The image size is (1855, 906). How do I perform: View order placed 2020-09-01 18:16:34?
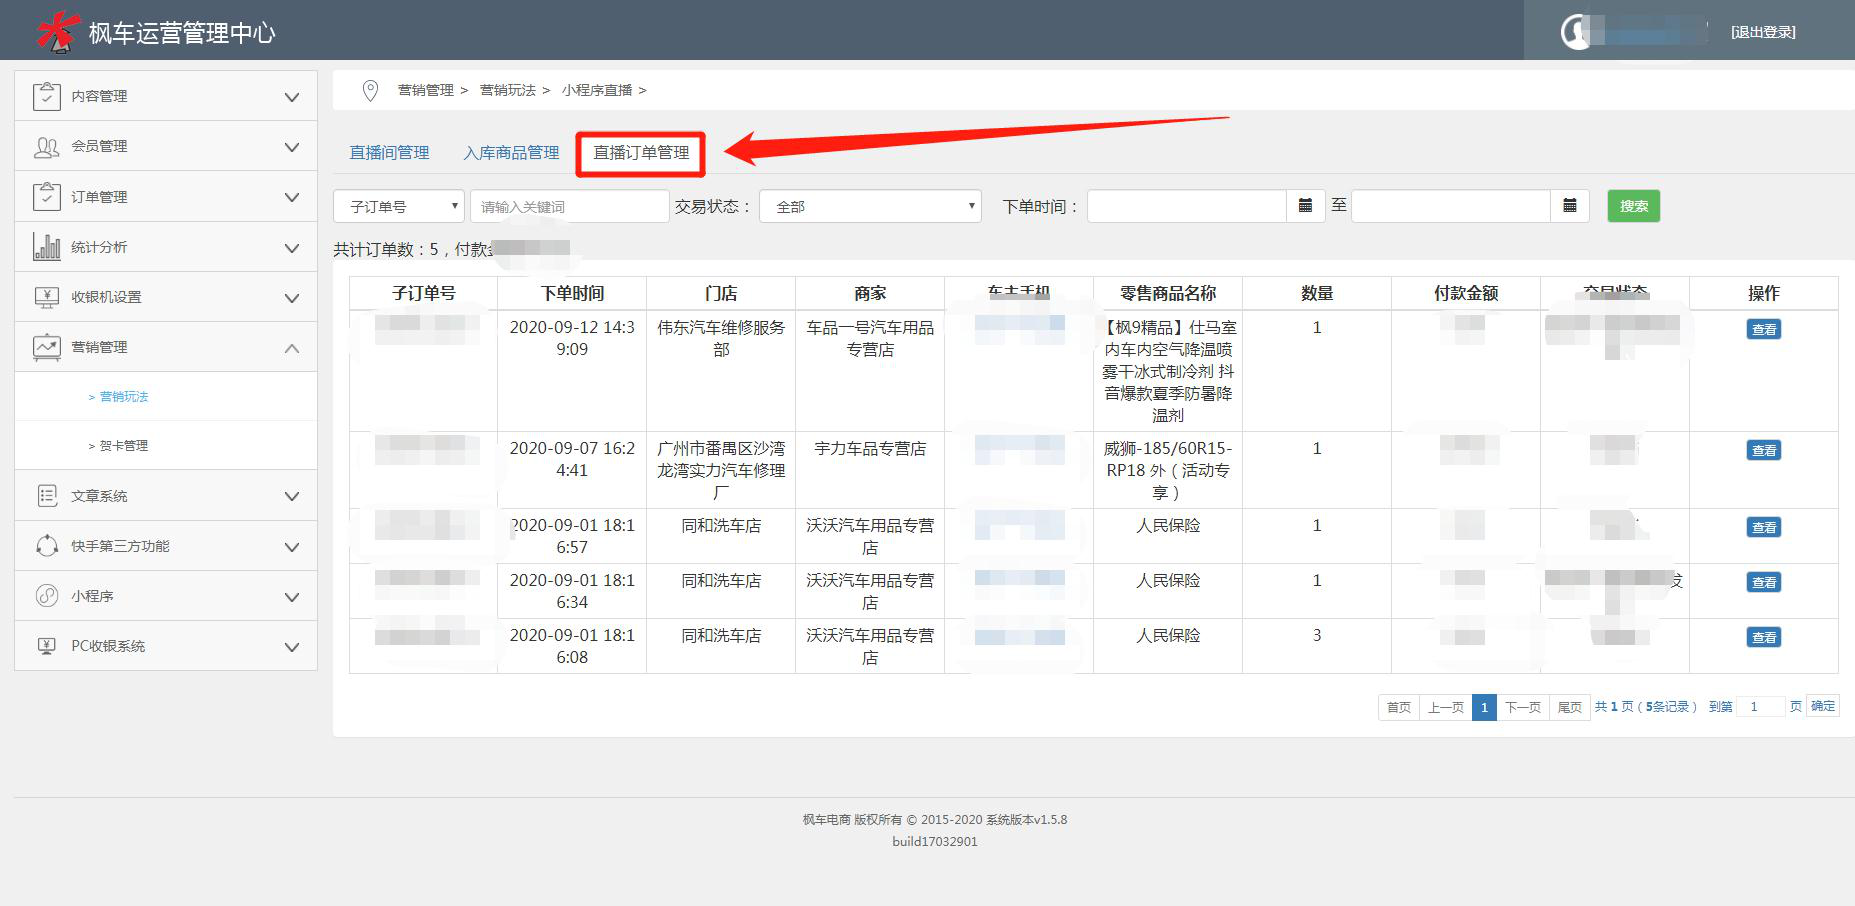coord(1764,582)
